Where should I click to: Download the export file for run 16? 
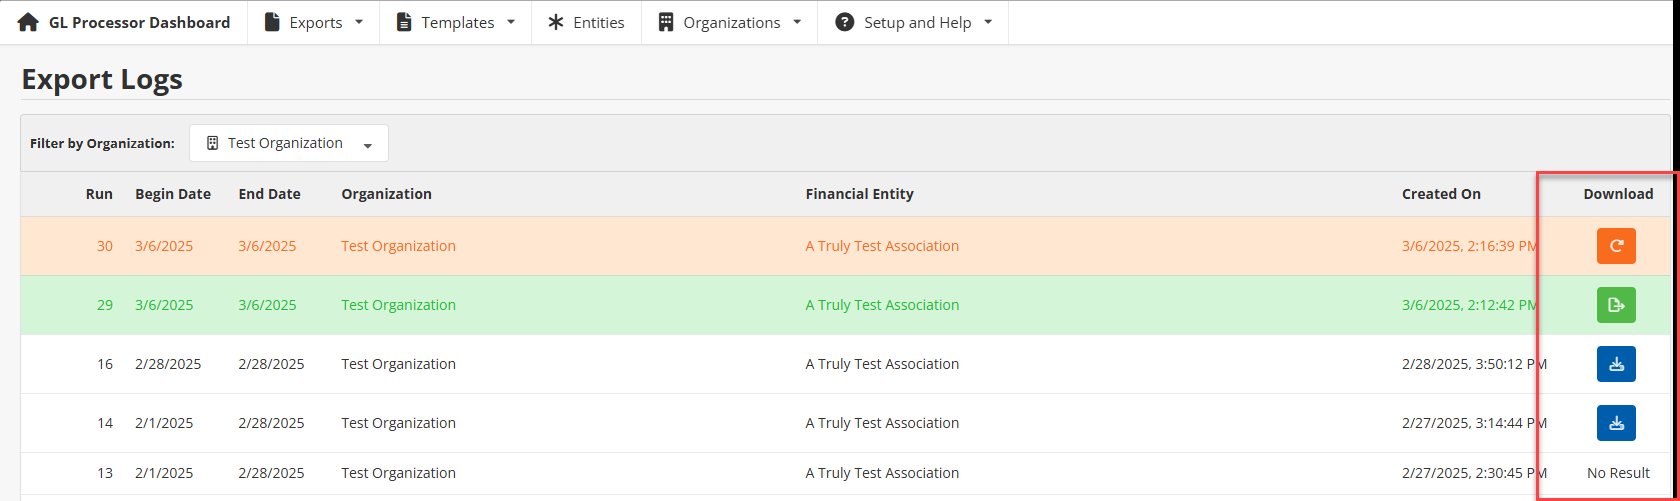[1615, 364]
